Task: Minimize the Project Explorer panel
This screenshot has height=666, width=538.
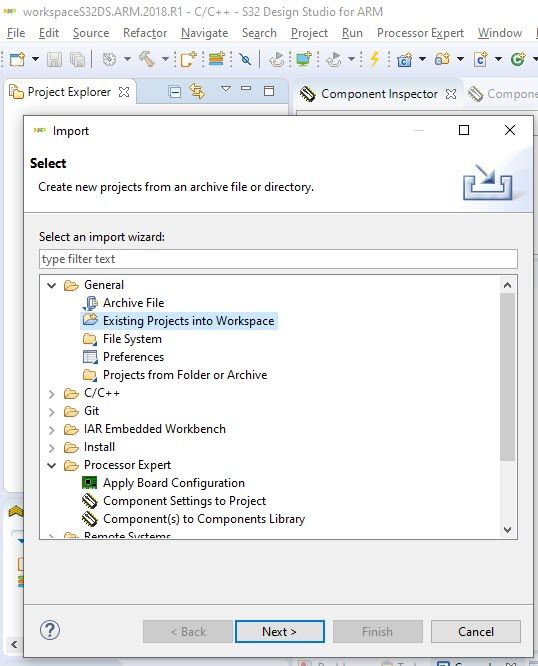Action: 246,89
